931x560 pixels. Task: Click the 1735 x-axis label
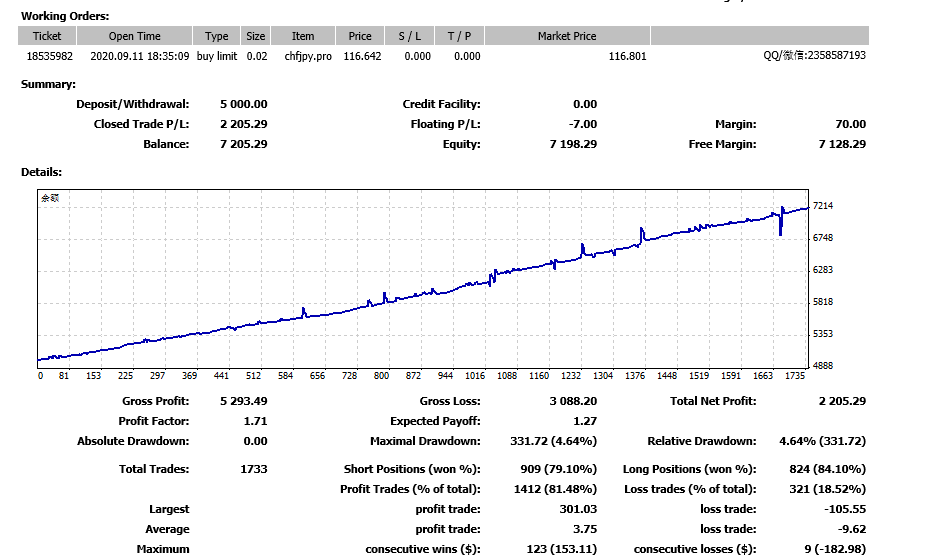click(795, 375)
